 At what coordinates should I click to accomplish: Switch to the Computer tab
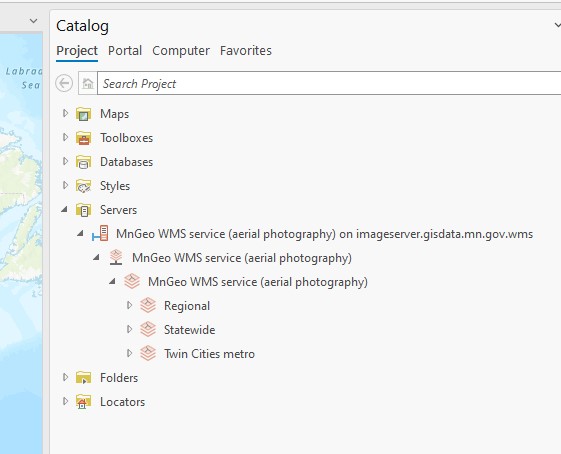pyautogui.click(x=181, y=51)
